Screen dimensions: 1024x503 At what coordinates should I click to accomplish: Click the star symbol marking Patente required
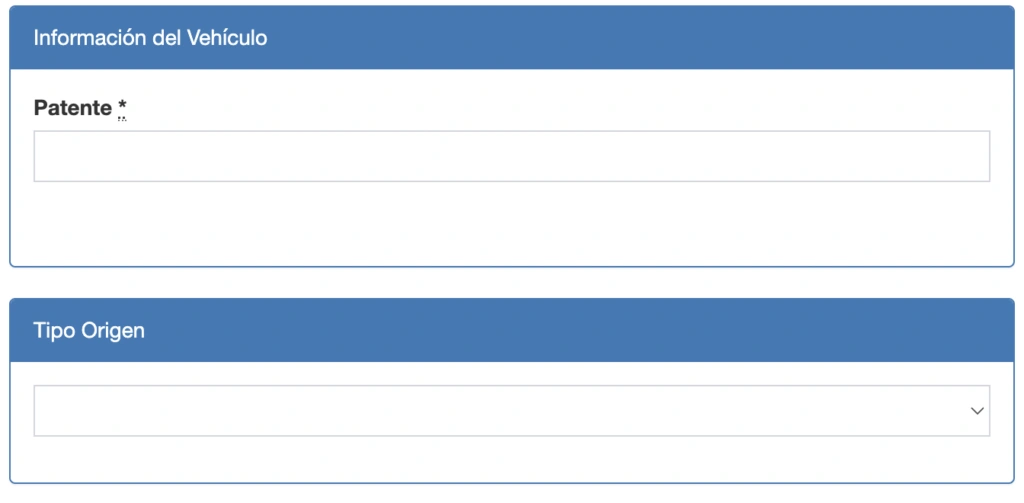[x=122, y=107]
